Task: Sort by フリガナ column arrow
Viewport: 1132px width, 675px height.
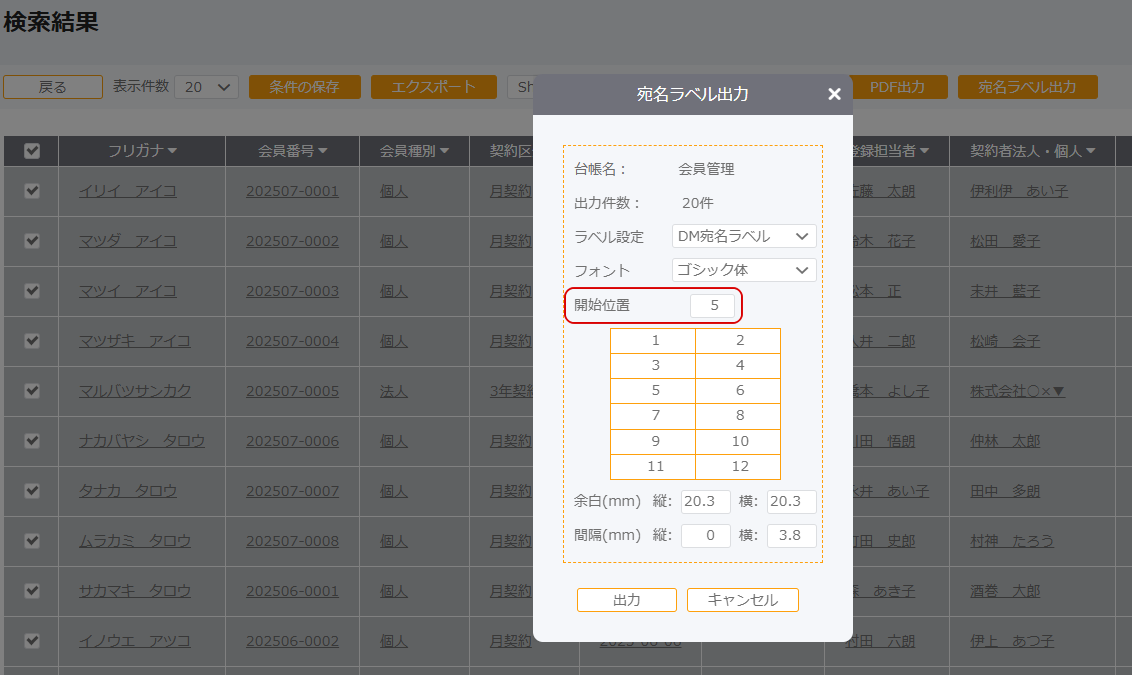Action: (172, 151)
